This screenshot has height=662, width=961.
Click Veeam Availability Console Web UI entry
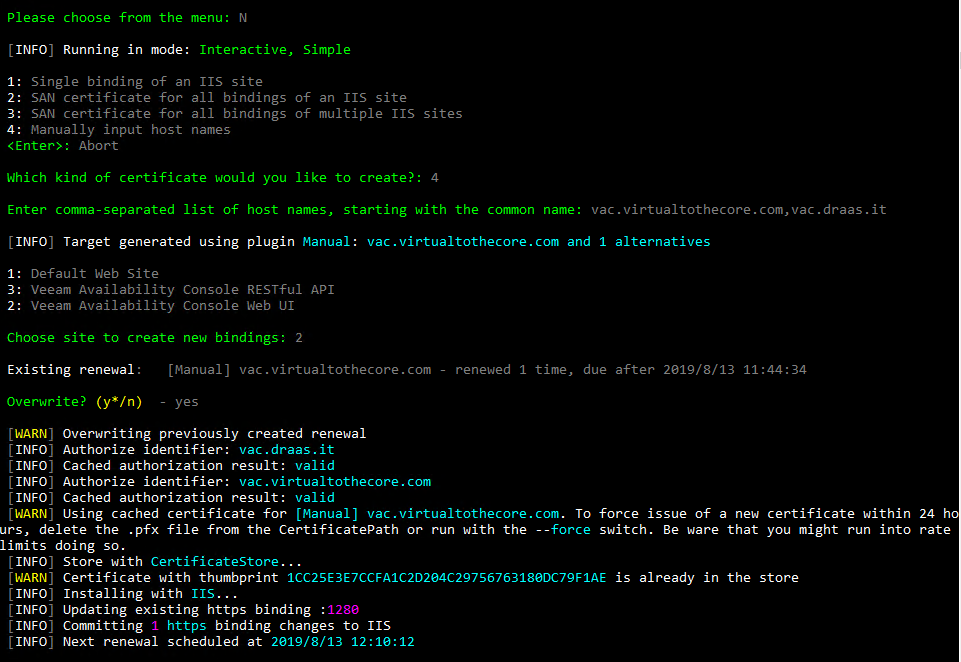point(151,305)
